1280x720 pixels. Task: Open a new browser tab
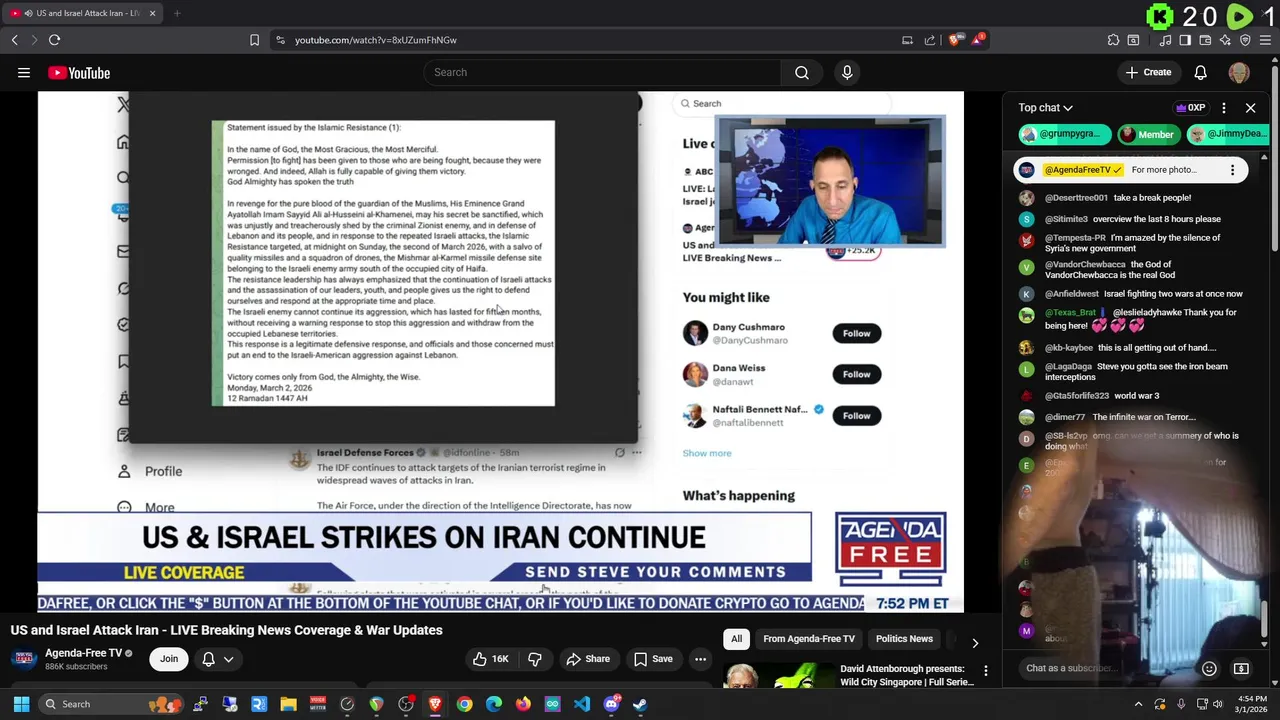[x=177, y=13]
